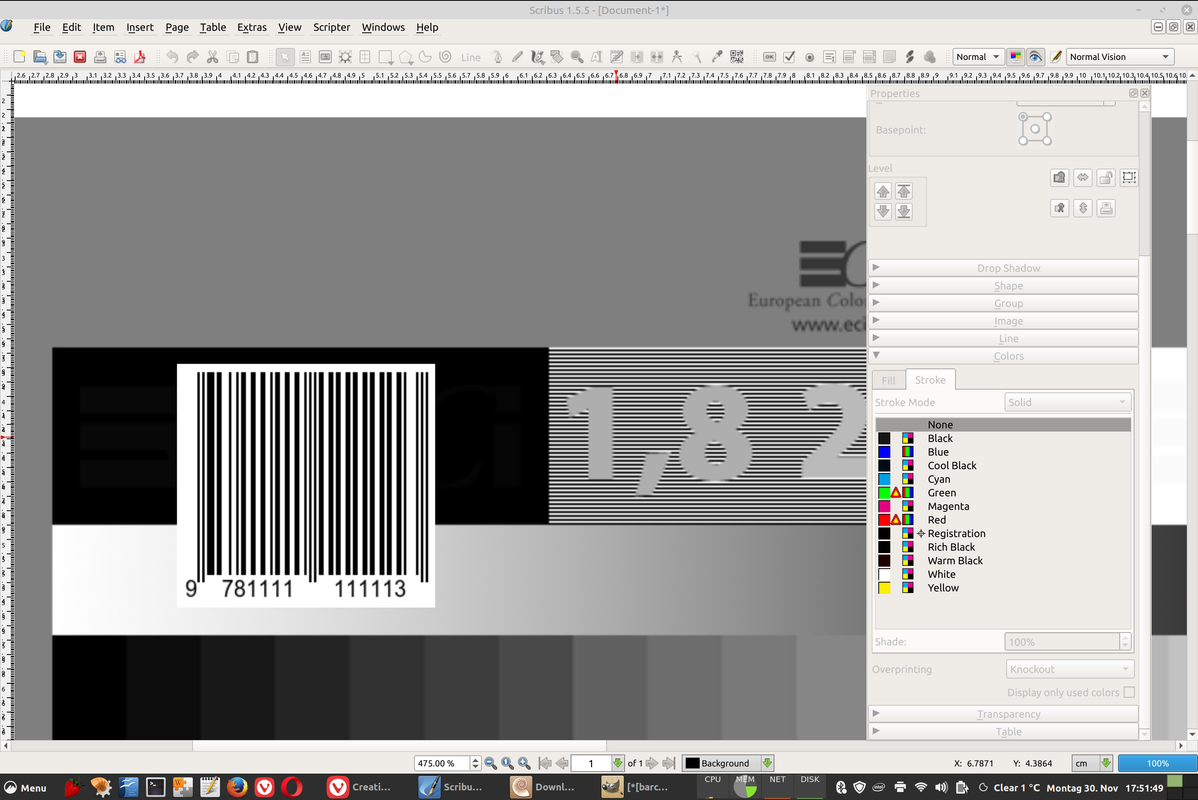1198x800 pixels.
Task: Open the Extras menu
Action: point(252,28)
